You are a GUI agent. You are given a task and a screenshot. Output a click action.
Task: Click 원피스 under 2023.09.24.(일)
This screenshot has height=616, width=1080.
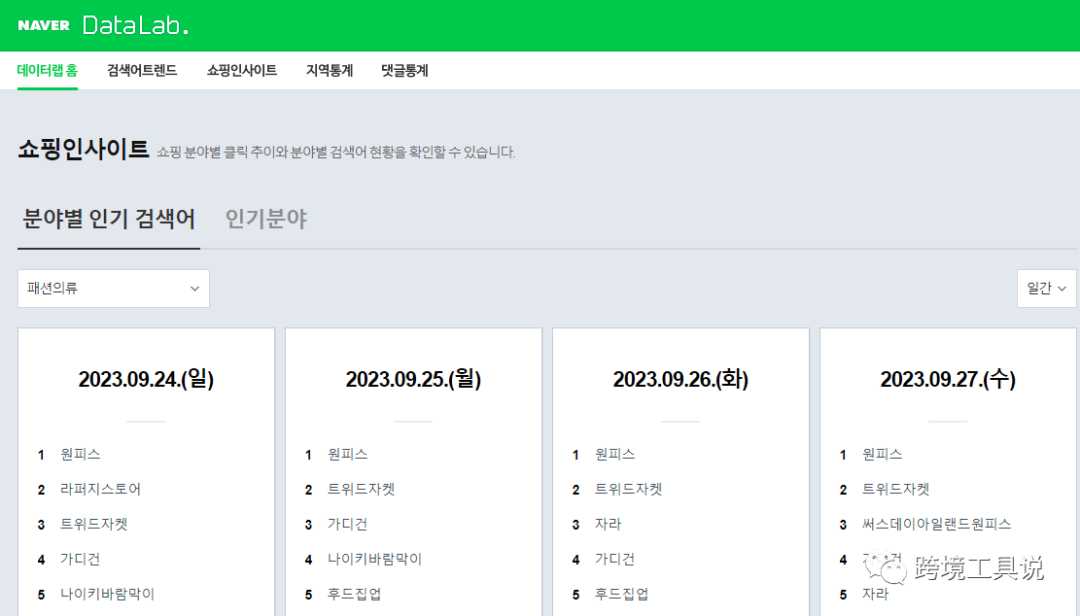point(80,454)
